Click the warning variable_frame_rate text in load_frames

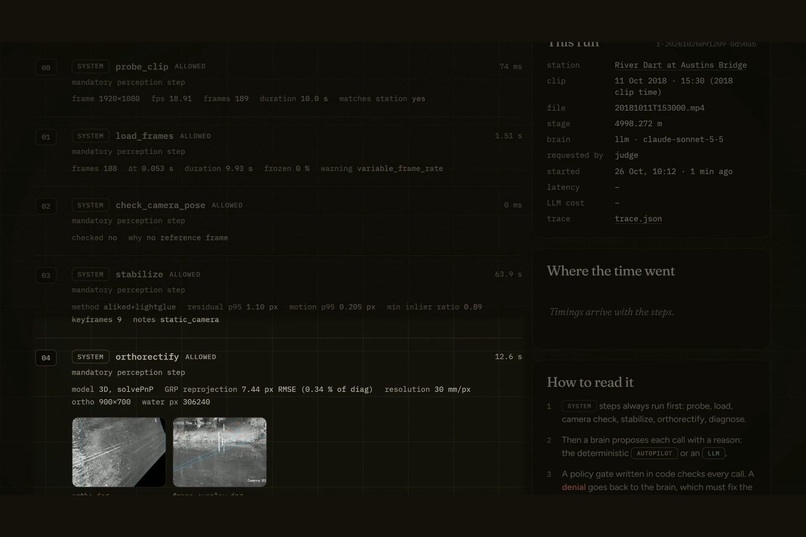point(381,169)
